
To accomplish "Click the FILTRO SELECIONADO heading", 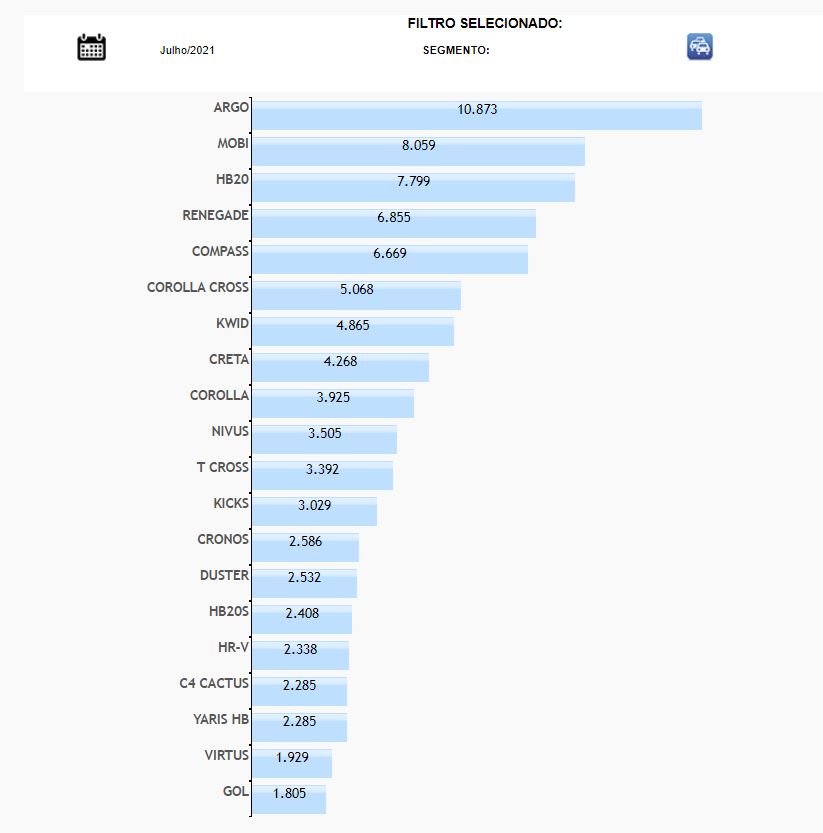I will (x=485, y=23).
